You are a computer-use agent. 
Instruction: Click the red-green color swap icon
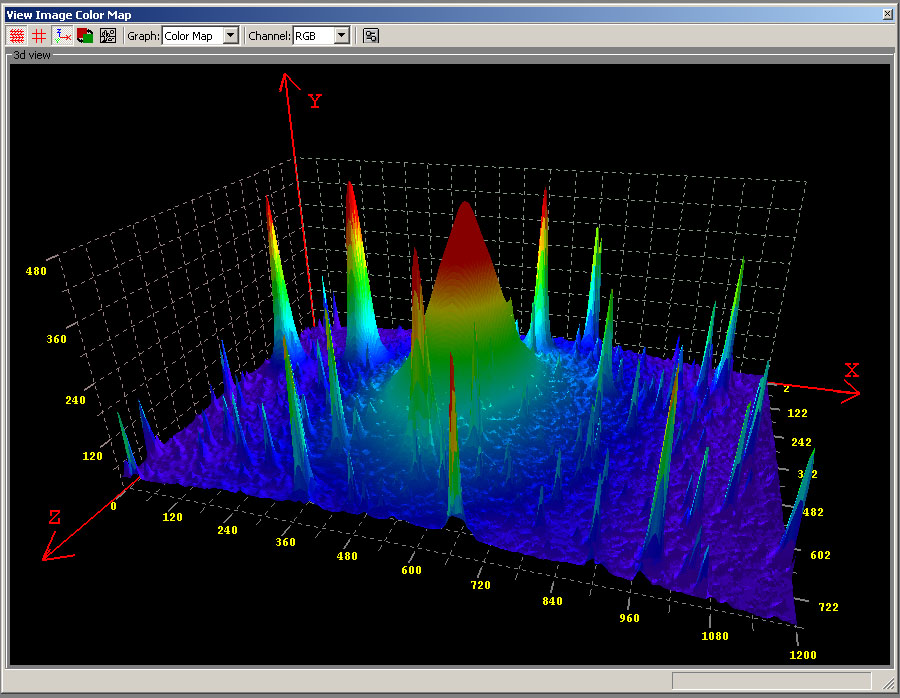tap(85, 36)
